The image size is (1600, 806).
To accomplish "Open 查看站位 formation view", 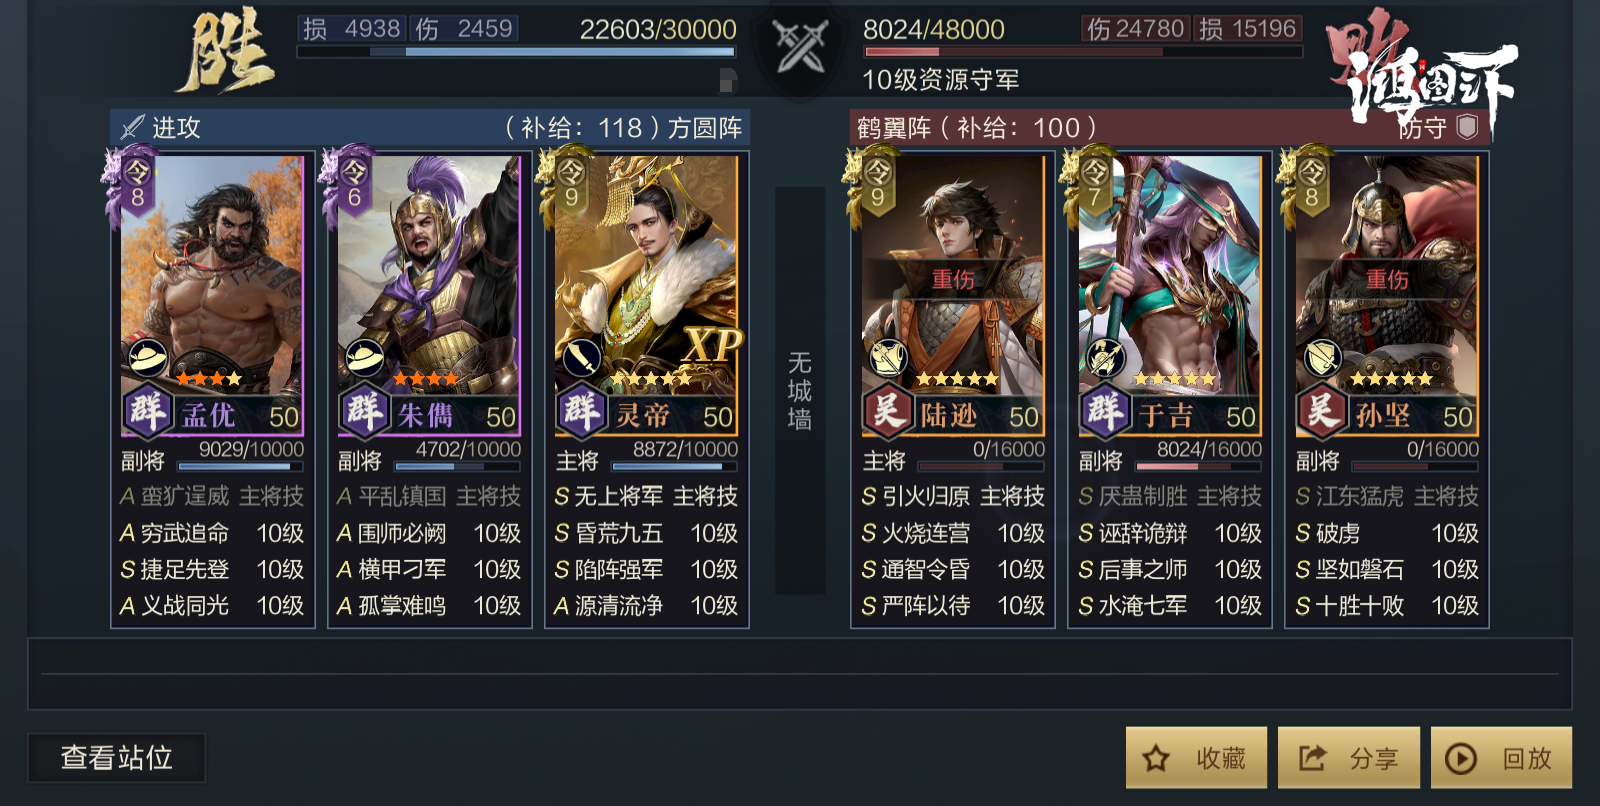I will (x=116, y=758).
